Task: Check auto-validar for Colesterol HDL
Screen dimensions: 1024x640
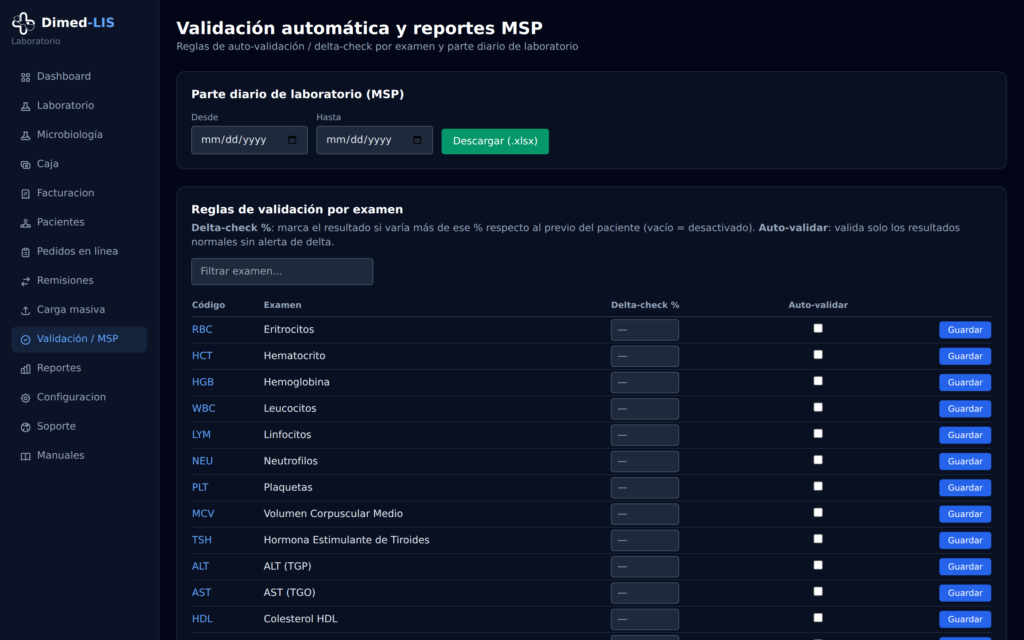Action: coord(818,618)
